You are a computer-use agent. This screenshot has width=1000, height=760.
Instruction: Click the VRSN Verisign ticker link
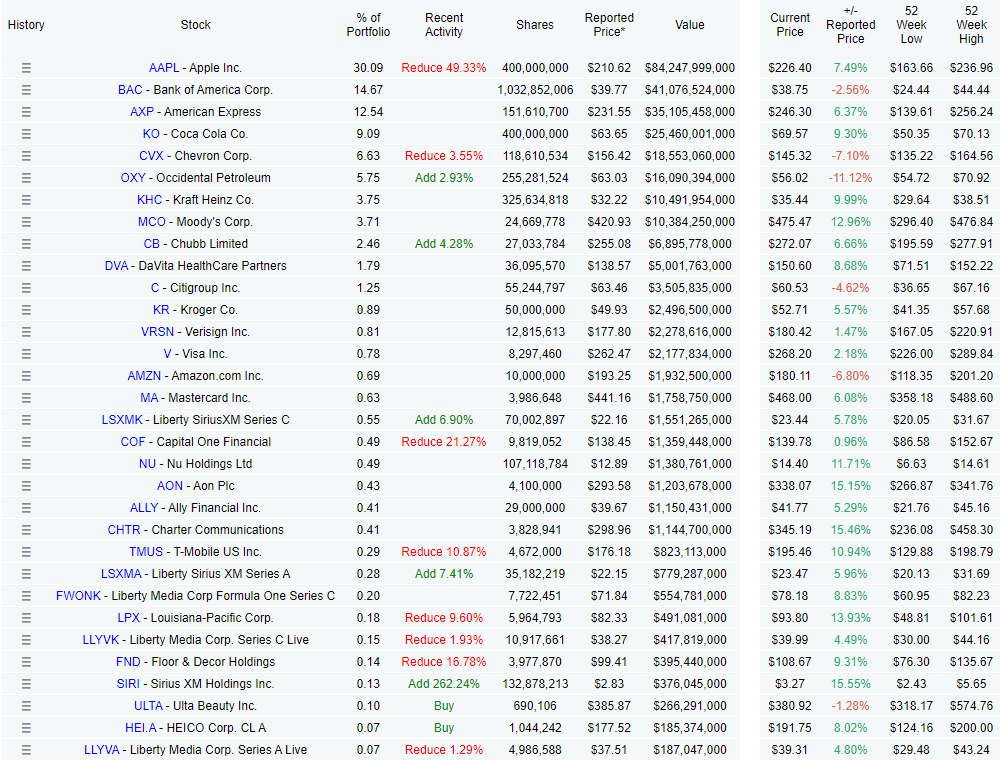point(157,332)
